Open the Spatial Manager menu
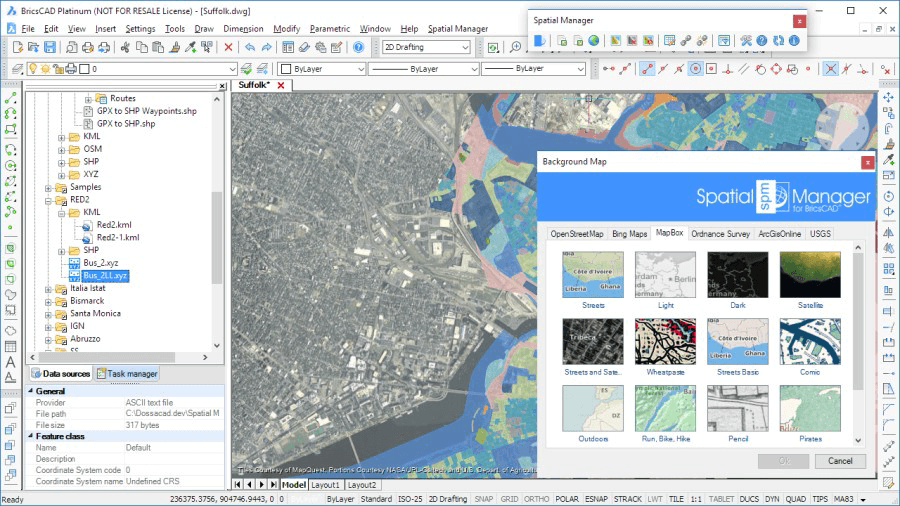Viewport: 900px width, 506px height. pyautogui.click(x=457, y=29)
